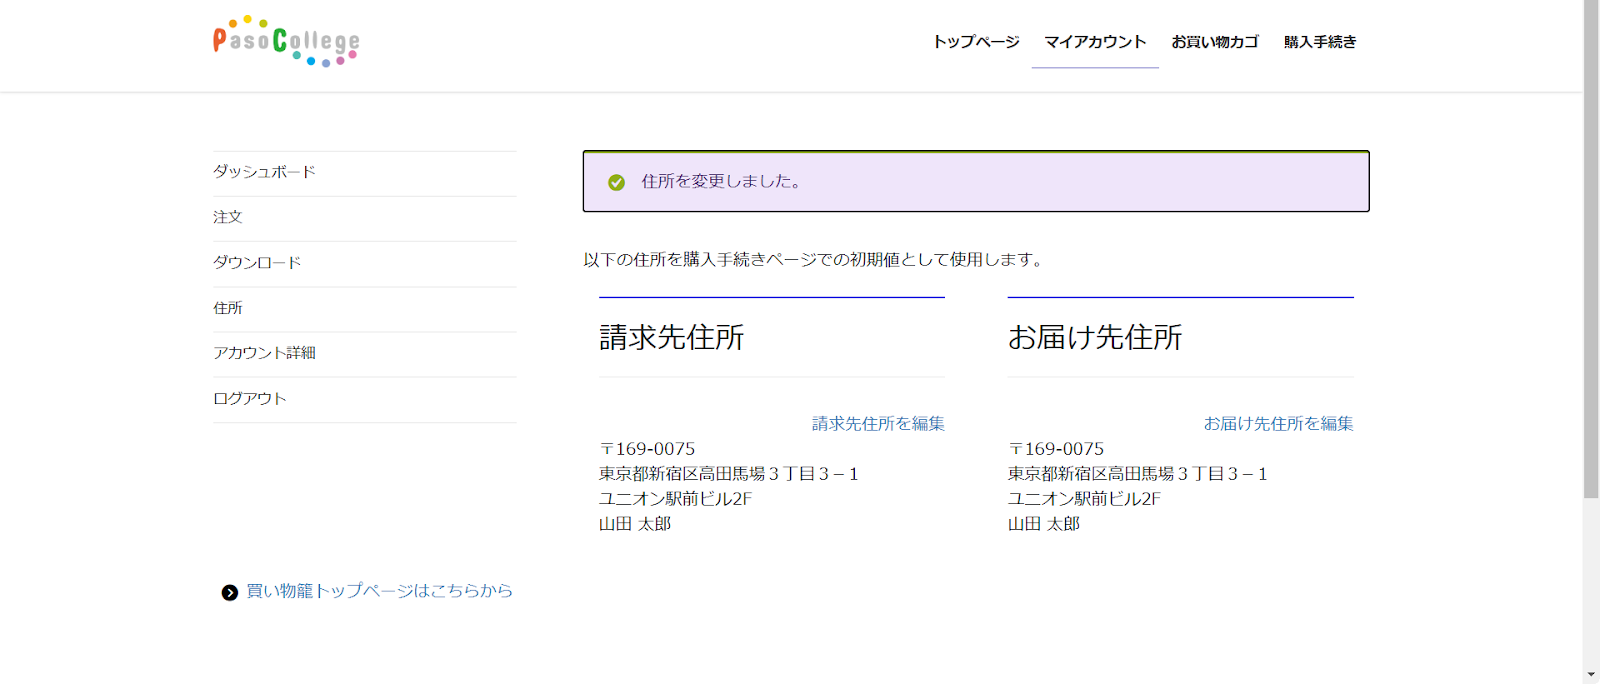
Task: Open ダウンロード in the sidebar
Action: coord(257,263)
